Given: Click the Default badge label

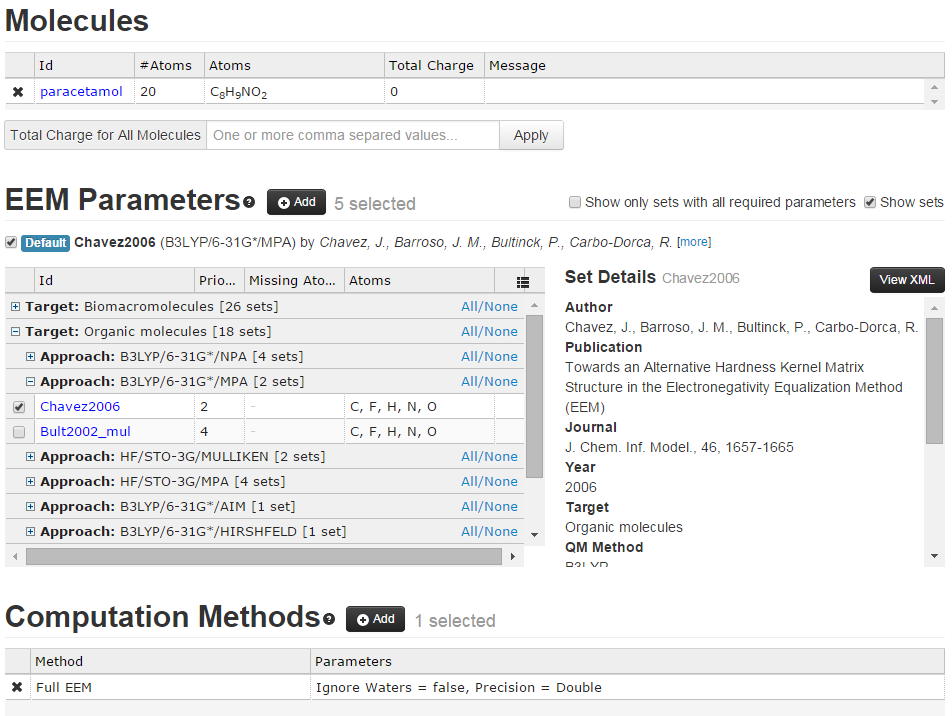Looking at the screenshot, I should click(46, 243).
